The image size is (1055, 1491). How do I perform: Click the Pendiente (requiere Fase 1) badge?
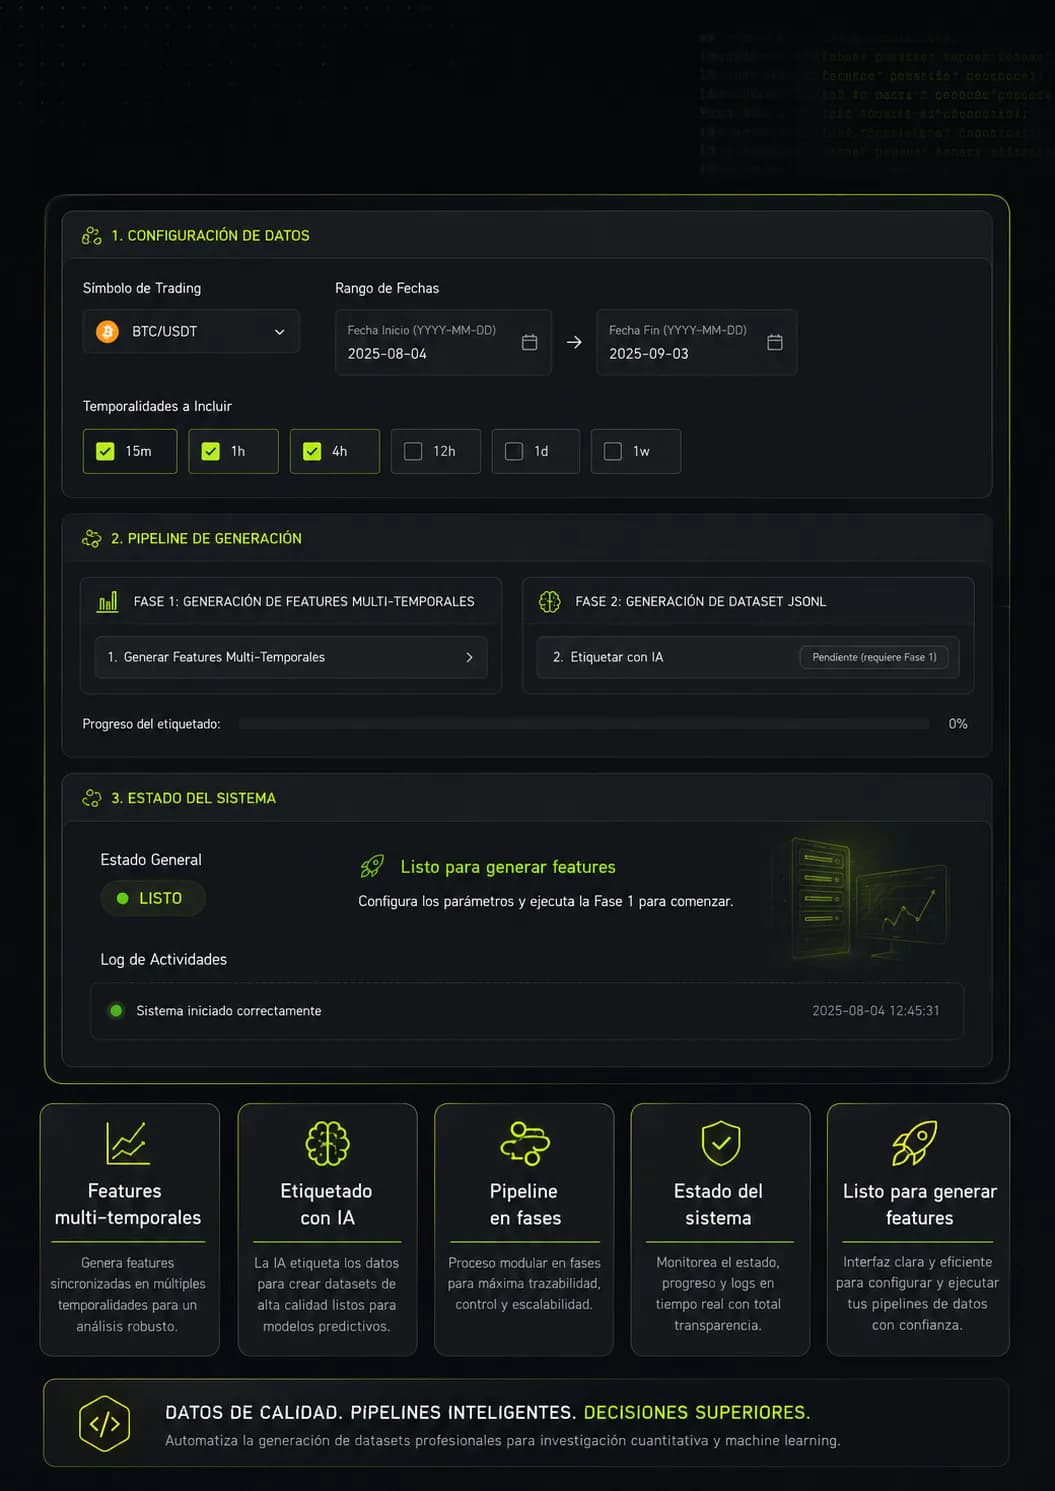[874, 657]
